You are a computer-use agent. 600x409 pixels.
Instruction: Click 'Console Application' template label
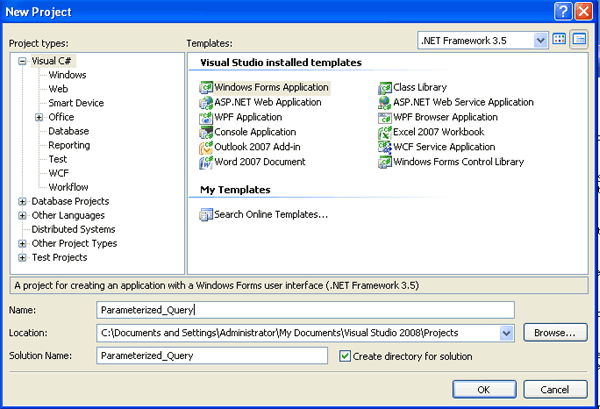(x=255, y=132)
